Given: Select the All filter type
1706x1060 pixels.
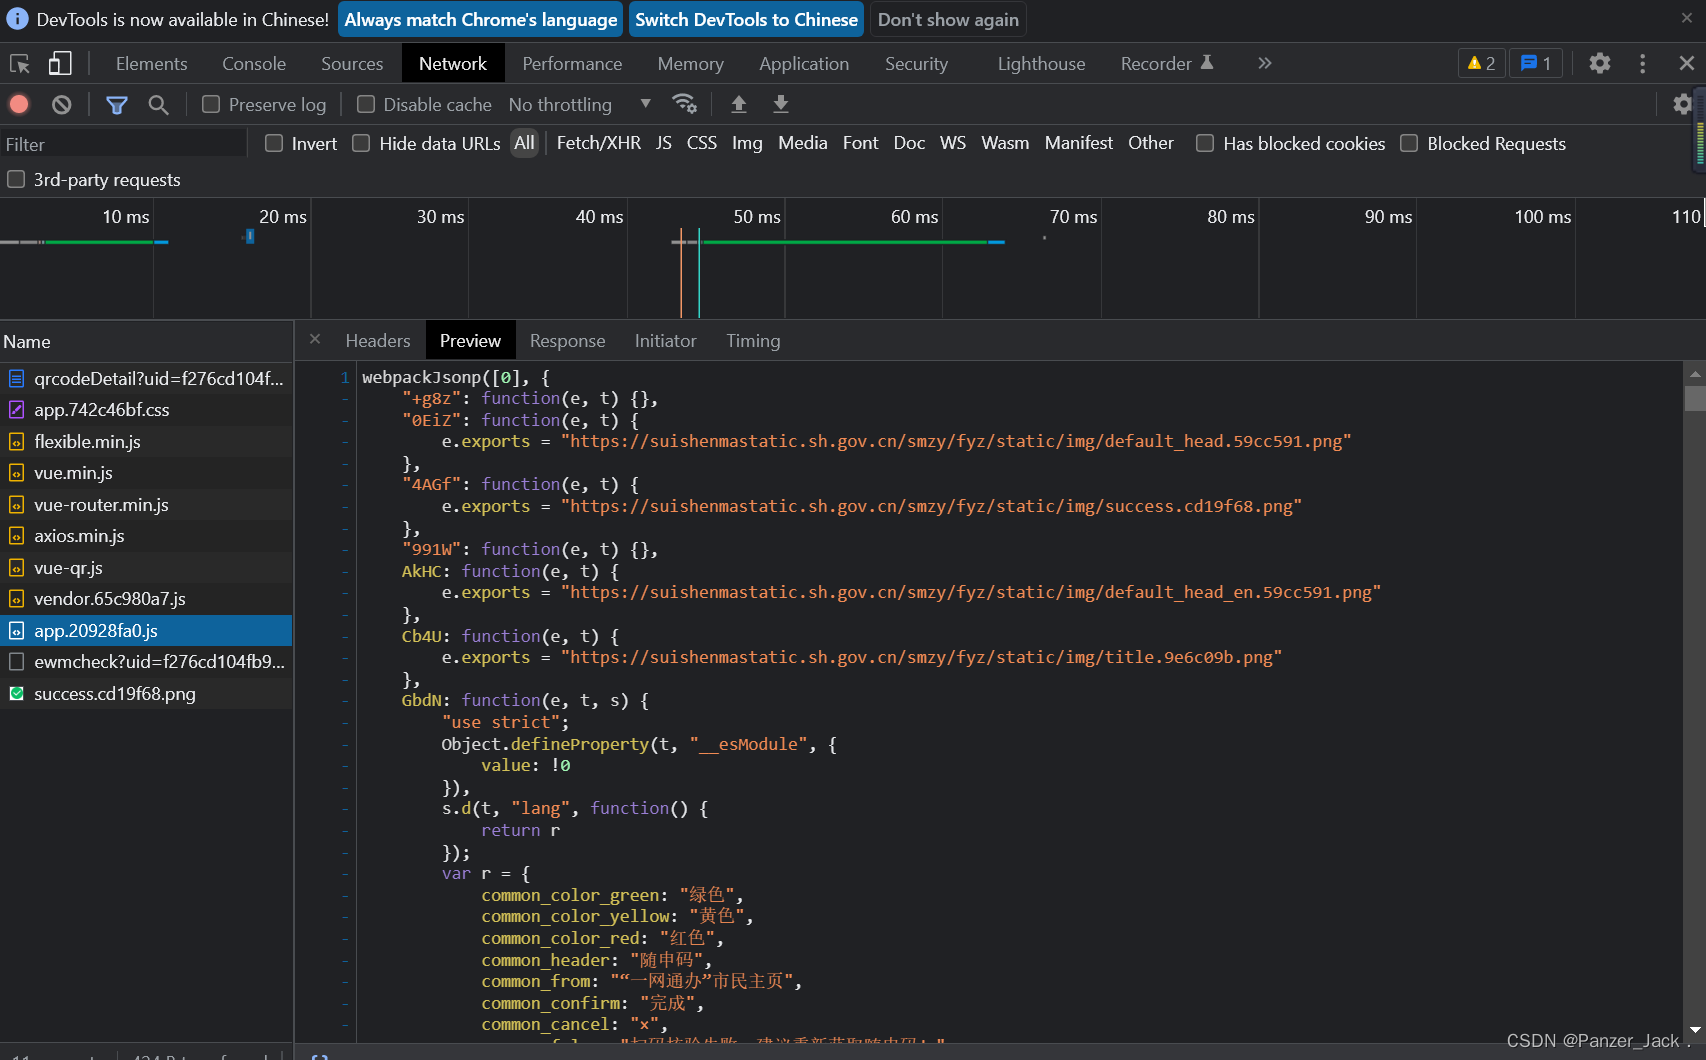Looking at the screenshot, I should coord(524,143).
